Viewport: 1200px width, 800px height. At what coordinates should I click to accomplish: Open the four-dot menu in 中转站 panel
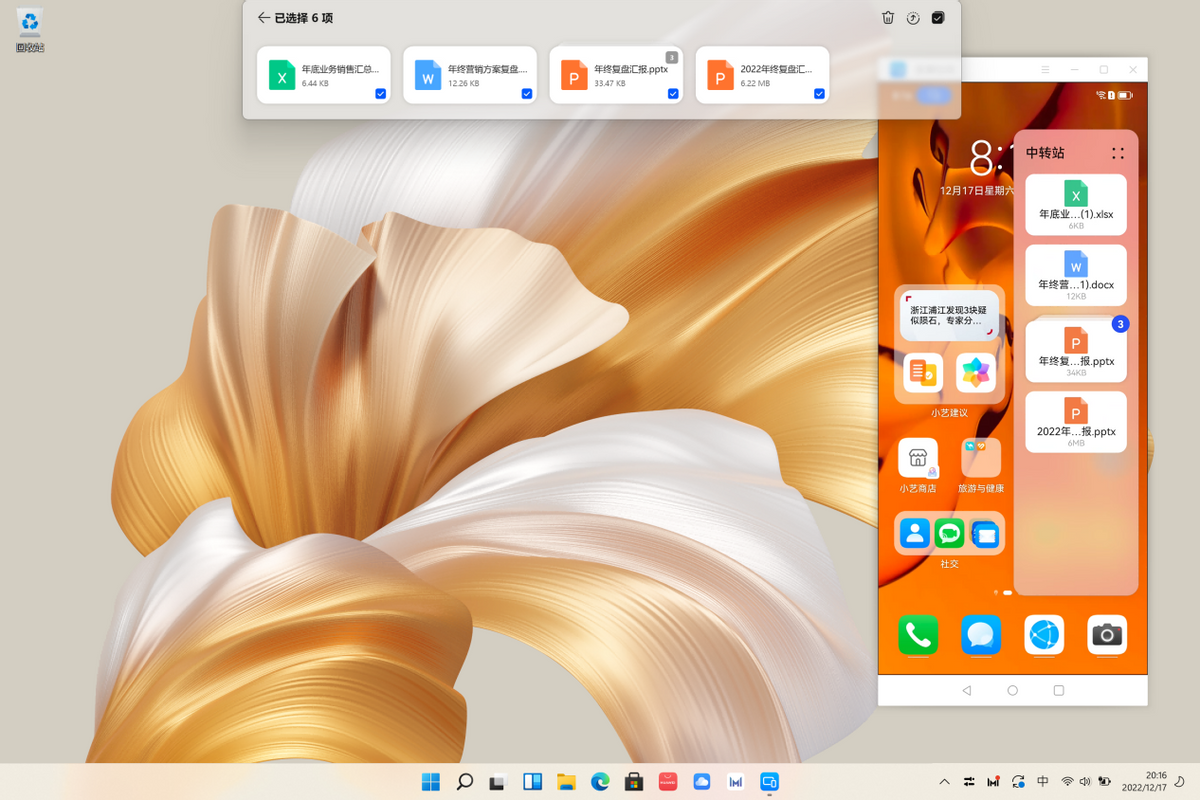[x=1118, y=153]
